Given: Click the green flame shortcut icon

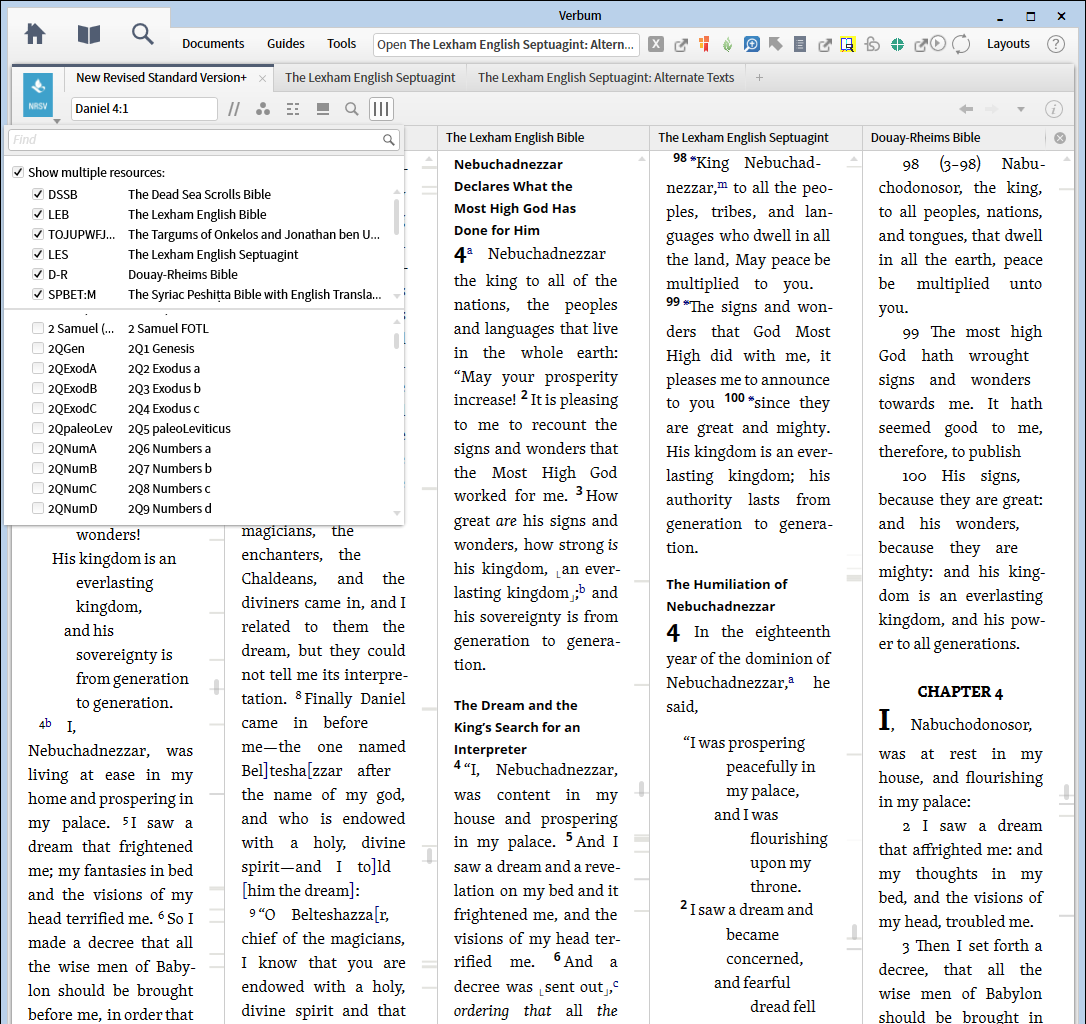Looking at the screenshot, I should [x=727, y=44].
